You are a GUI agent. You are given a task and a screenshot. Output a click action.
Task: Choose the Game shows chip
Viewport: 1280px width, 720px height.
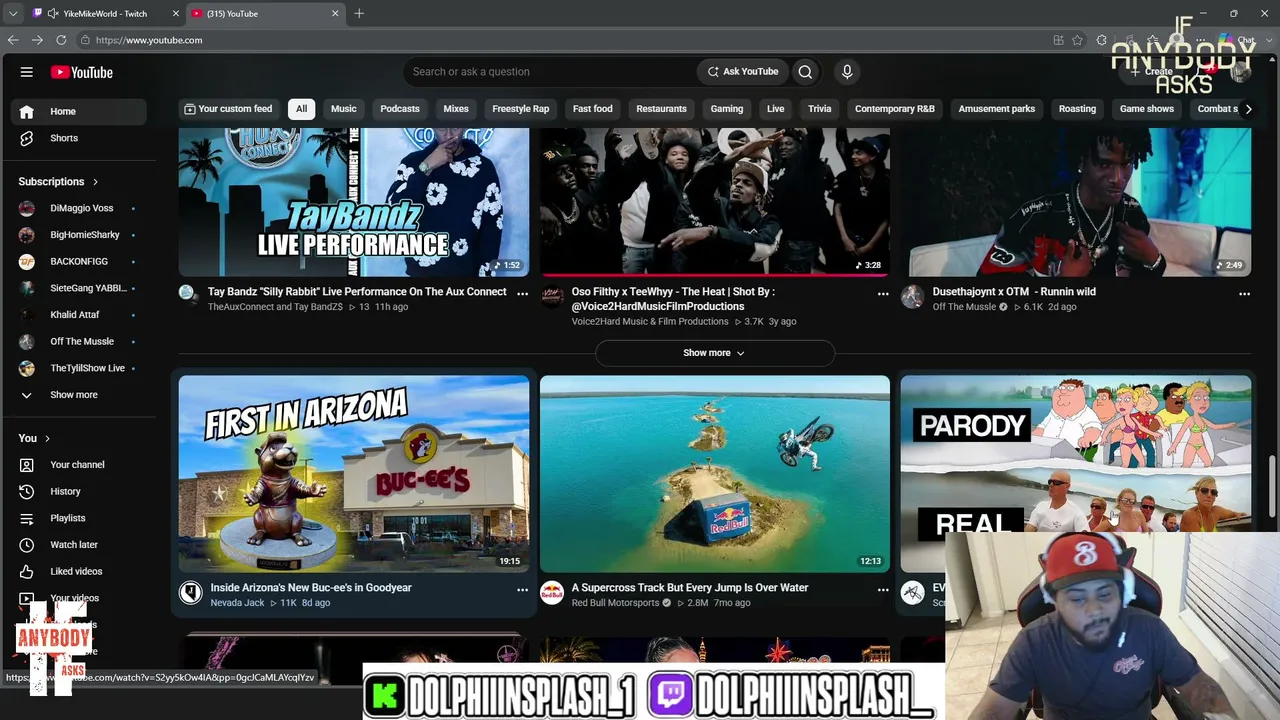pyautogui.click(x=1147, y=109)
